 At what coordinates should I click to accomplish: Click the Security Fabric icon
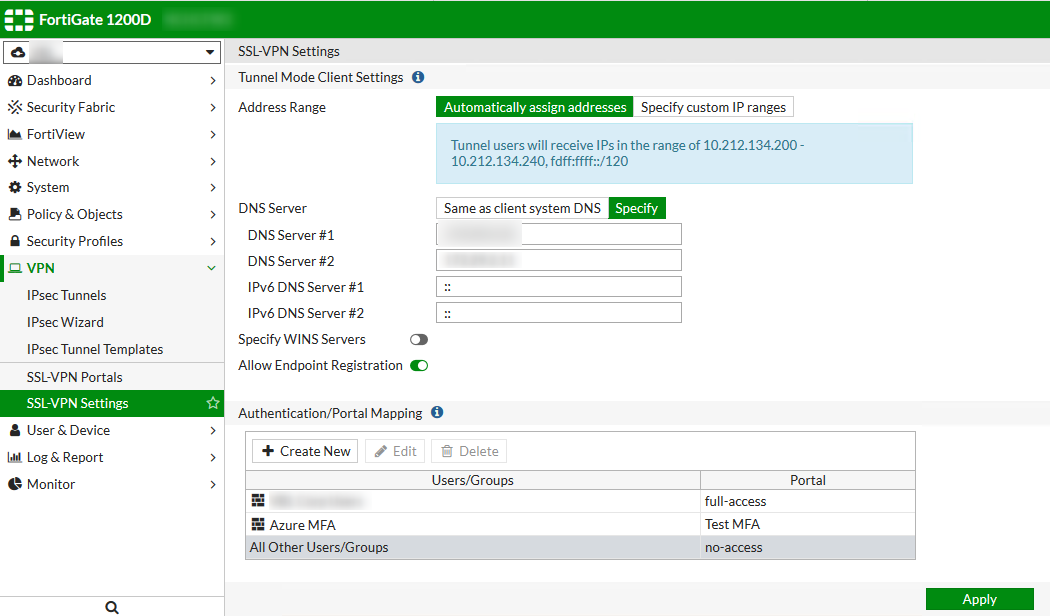point(15,107)
